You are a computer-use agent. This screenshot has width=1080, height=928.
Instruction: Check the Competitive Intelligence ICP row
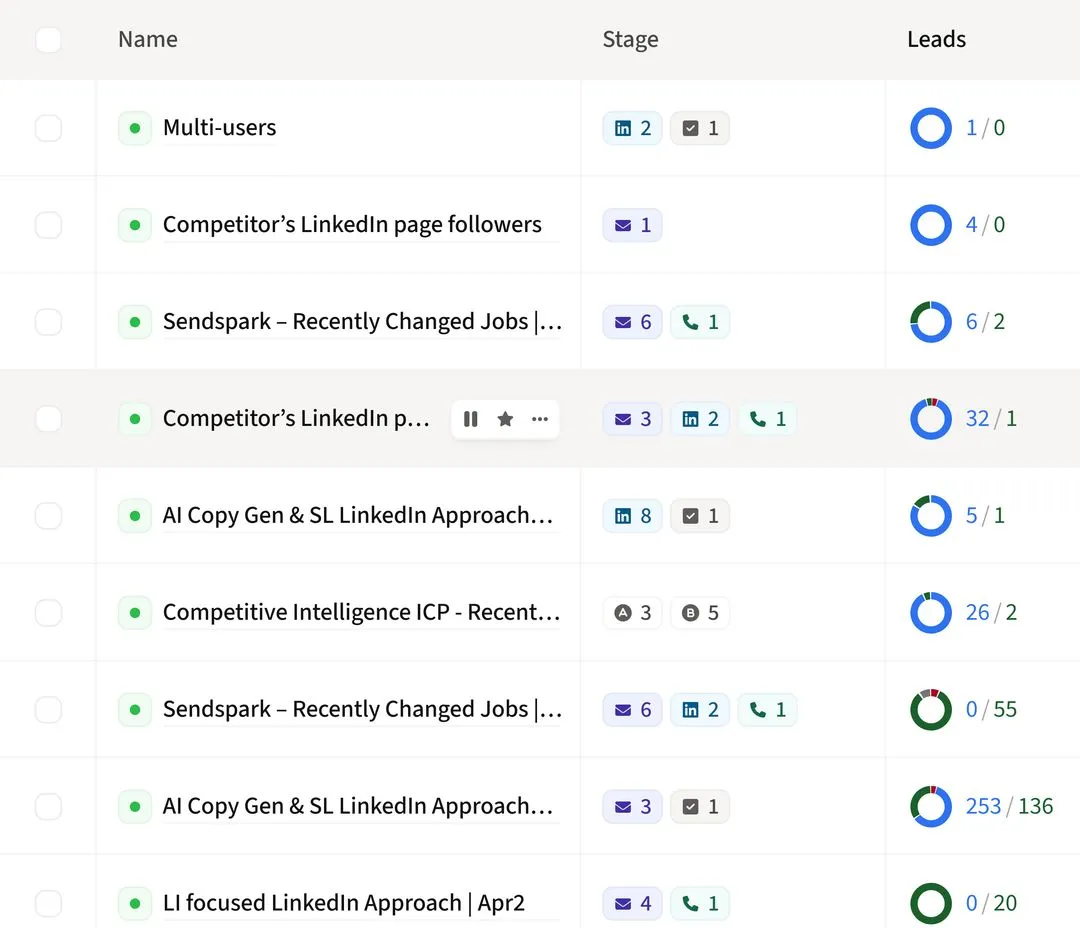tap(48, 612)
